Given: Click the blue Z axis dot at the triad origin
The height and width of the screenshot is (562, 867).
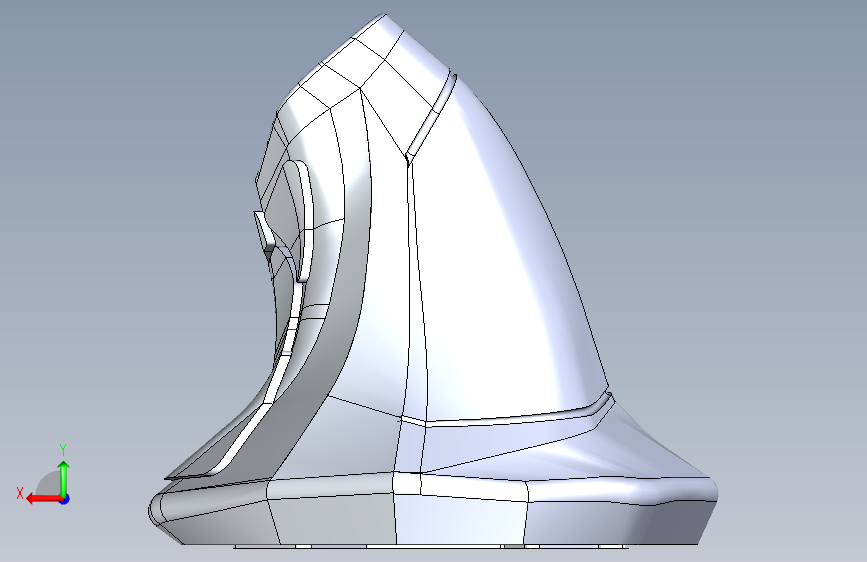Looking at the screenshot, I should [65, 499].
